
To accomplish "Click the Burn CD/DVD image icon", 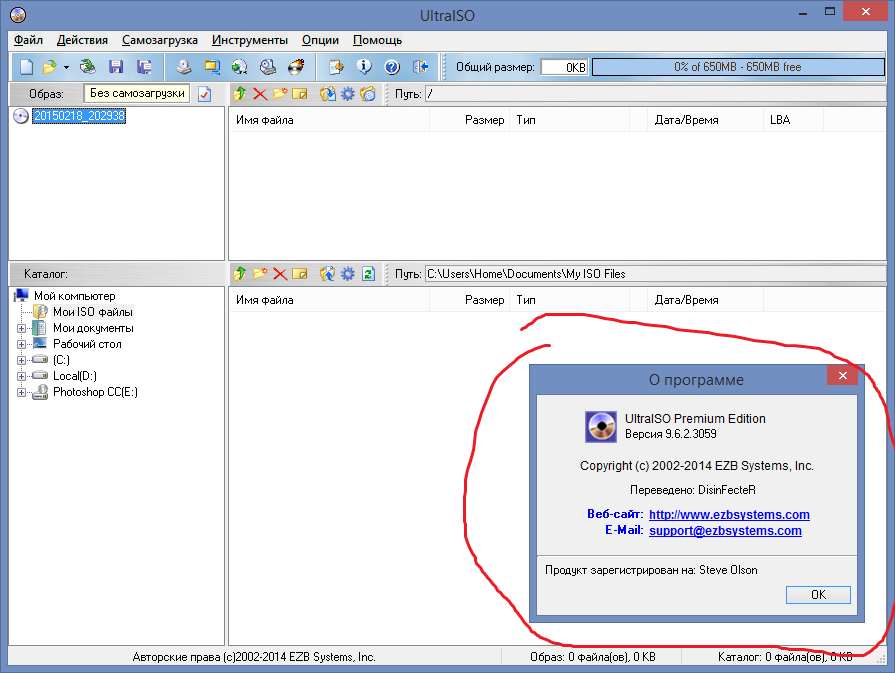I will pos(296,67).
